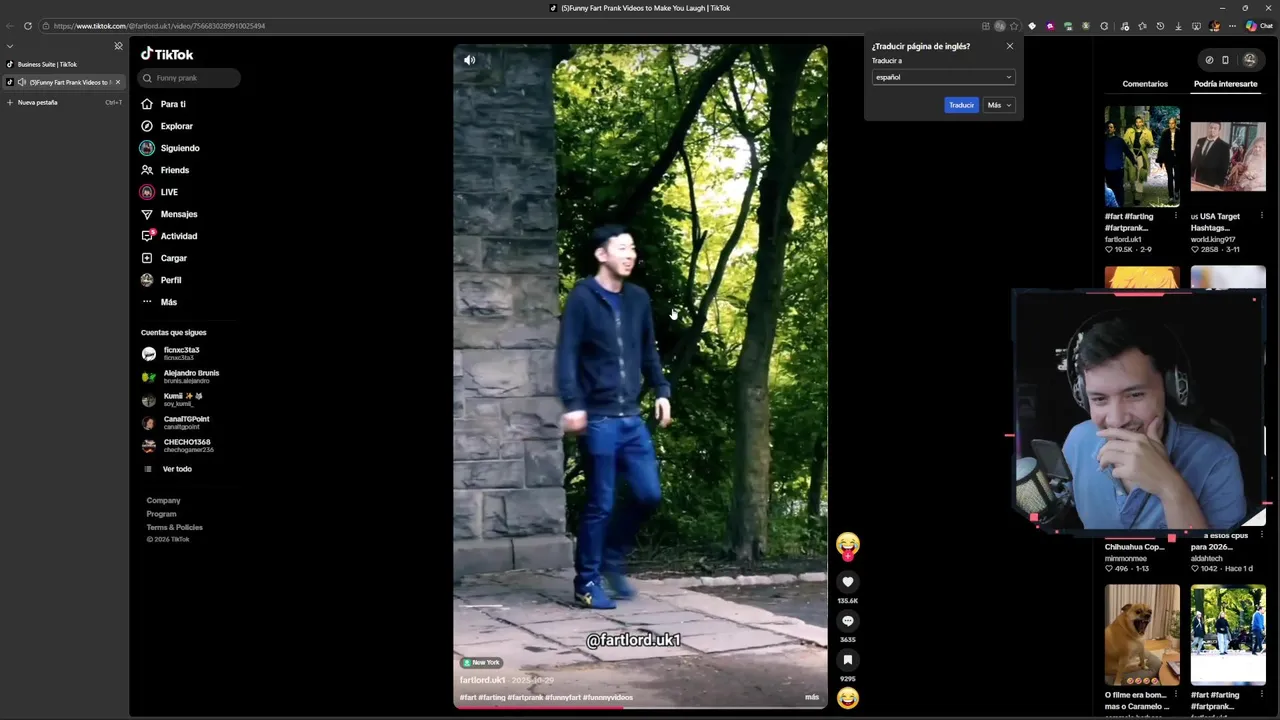The width and height of the screenshot is (1280, 720).
Task: Open the #fart #farting 19.5K video thumbnail
Action: point(1142,156)
